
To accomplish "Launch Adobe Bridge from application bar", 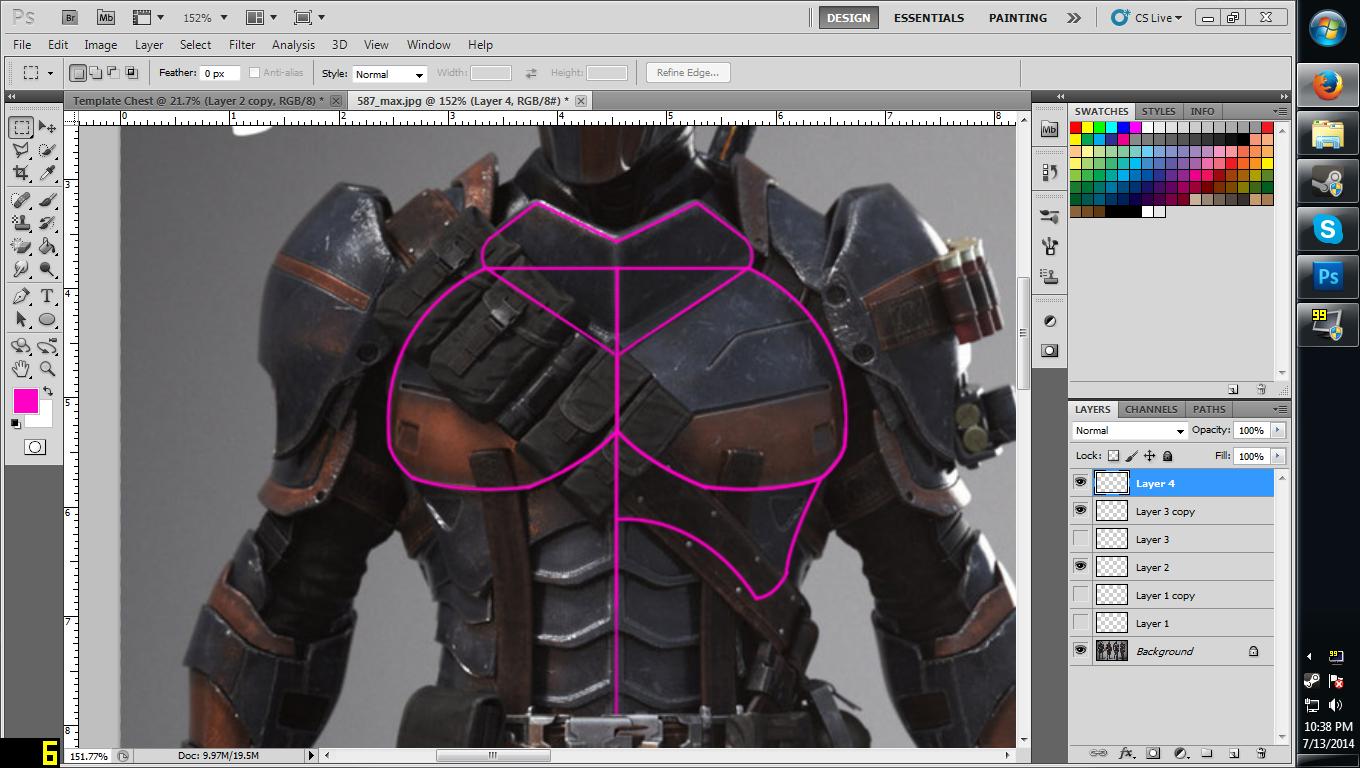I will click(70, 17).
